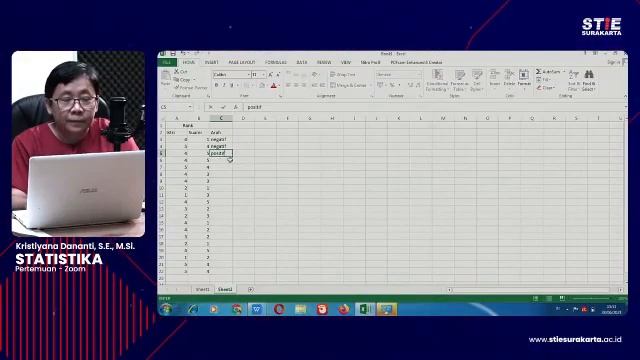Open the Merge & Center dropdown arrow

[370, 85]
